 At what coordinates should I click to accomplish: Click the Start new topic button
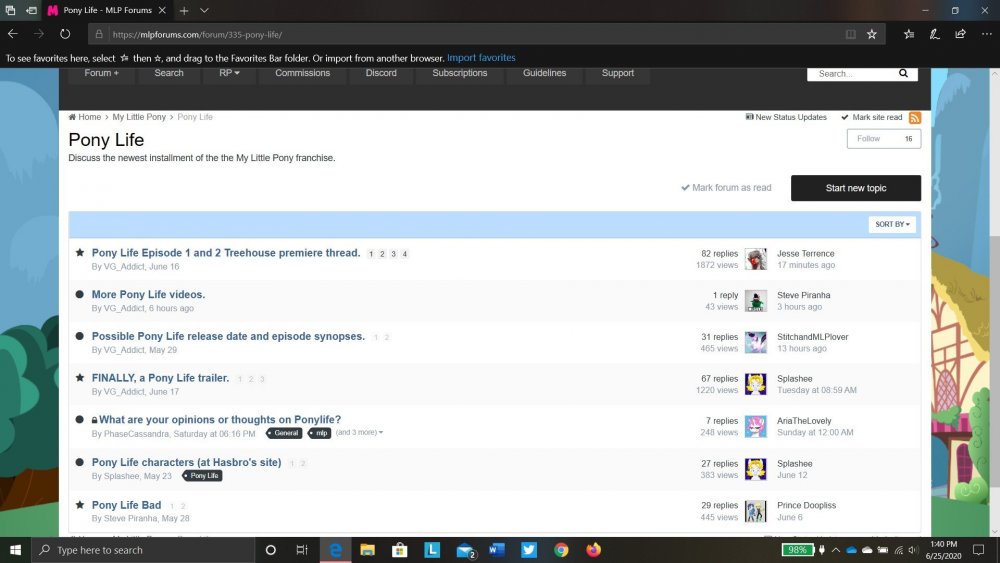(856, 188)
